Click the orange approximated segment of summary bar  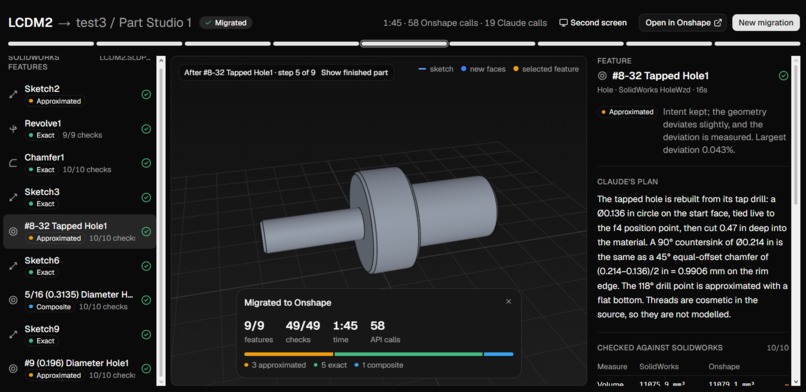click(x=288, y=354)
